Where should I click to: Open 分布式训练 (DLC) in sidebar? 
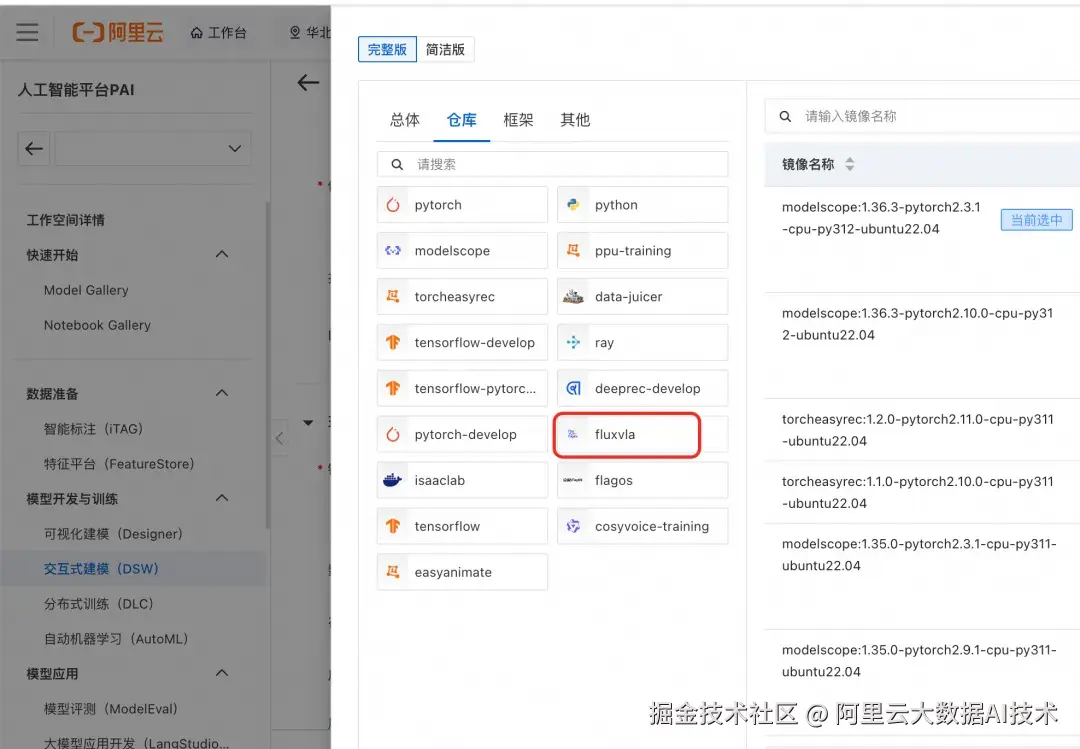pos(98,604)
